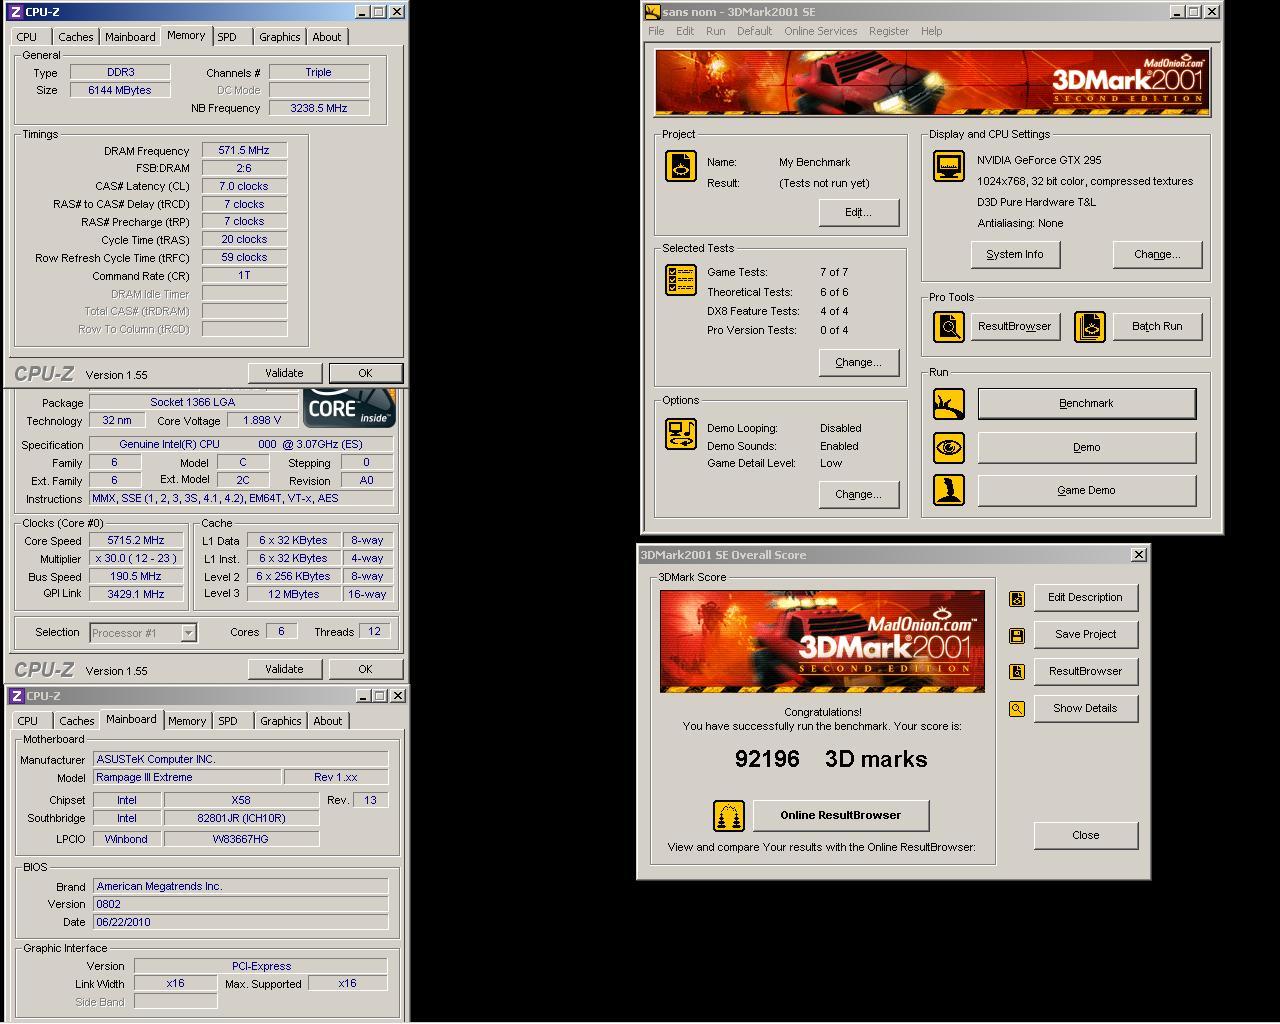Click the Project icon beside Name in 3DMark
1280x1024 pixels.
[x=681, y=166]
